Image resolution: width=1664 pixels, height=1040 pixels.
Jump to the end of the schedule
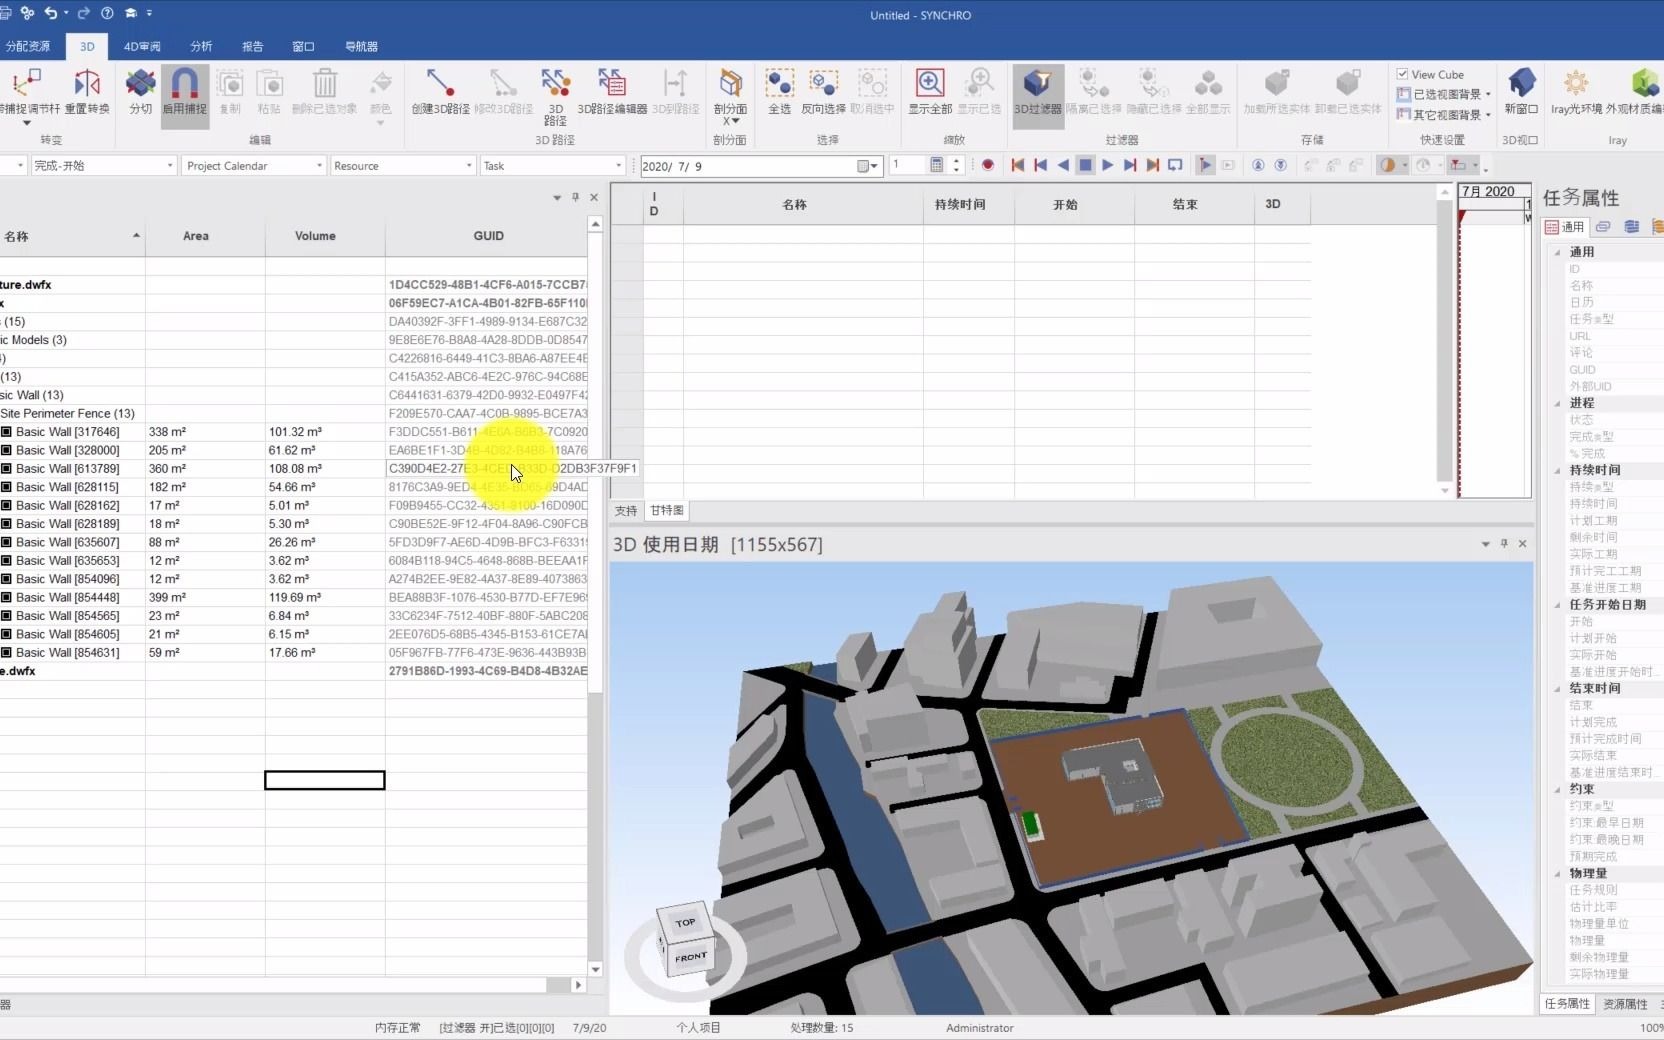coord(1153,165)
